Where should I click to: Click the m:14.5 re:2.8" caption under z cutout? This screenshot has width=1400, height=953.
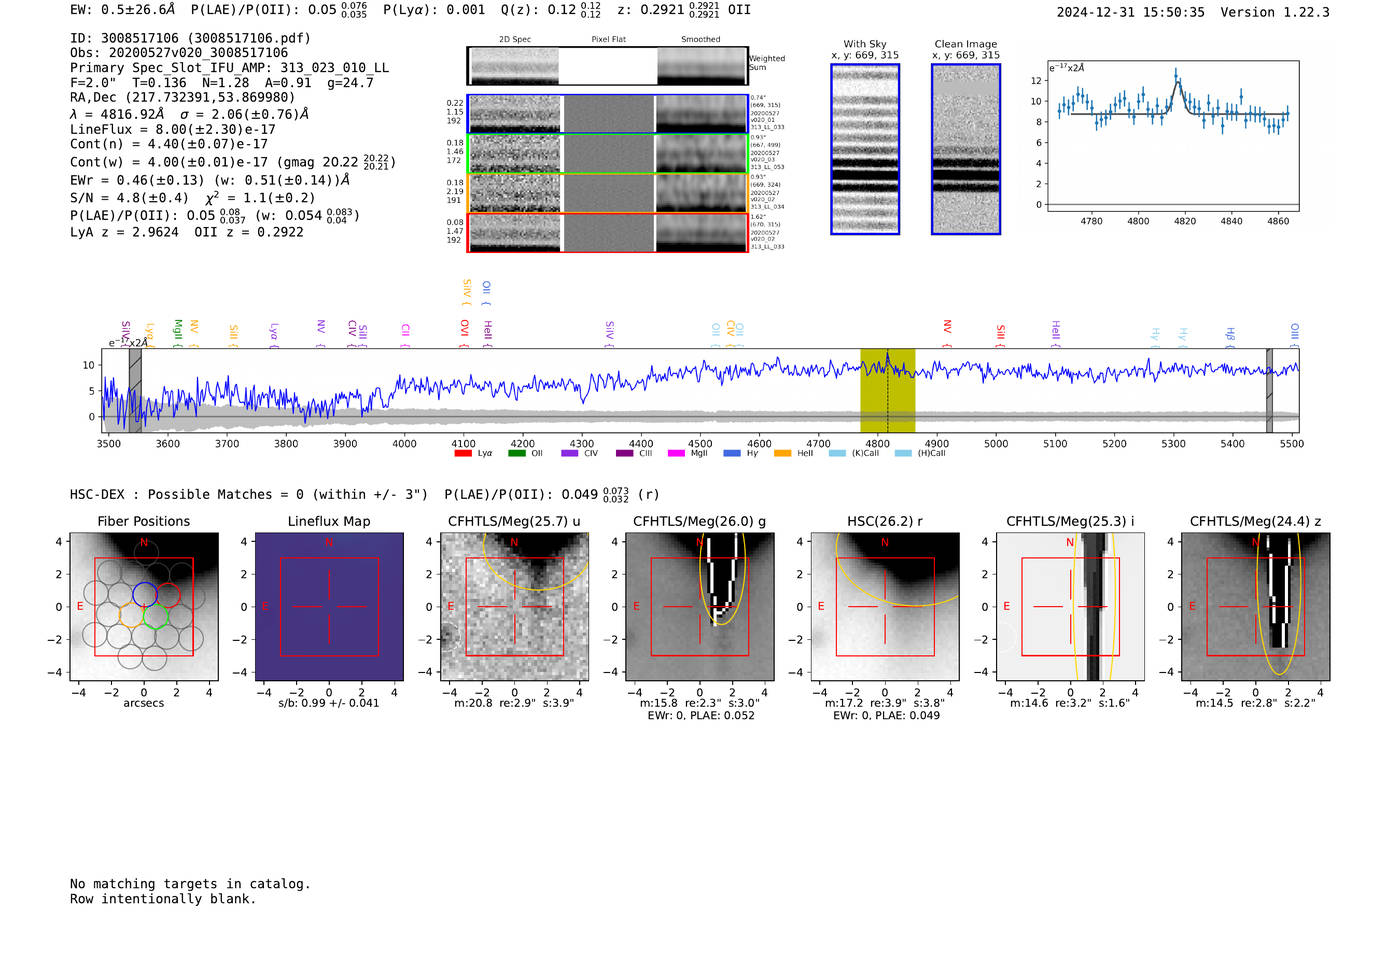(x=1256, y=703)
